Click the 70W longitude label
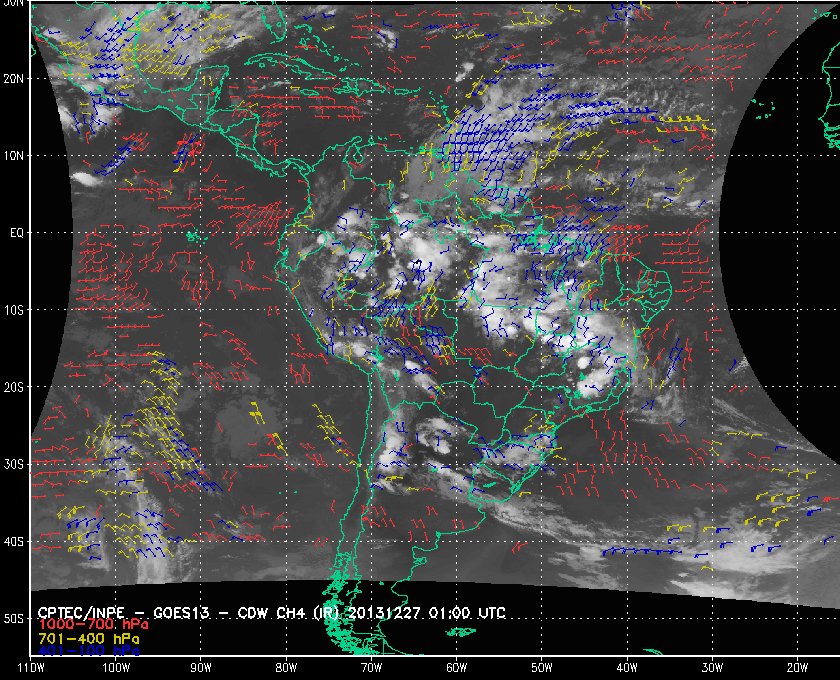The height and width of the screenshot is (680, 840). [x=371, y=668]
